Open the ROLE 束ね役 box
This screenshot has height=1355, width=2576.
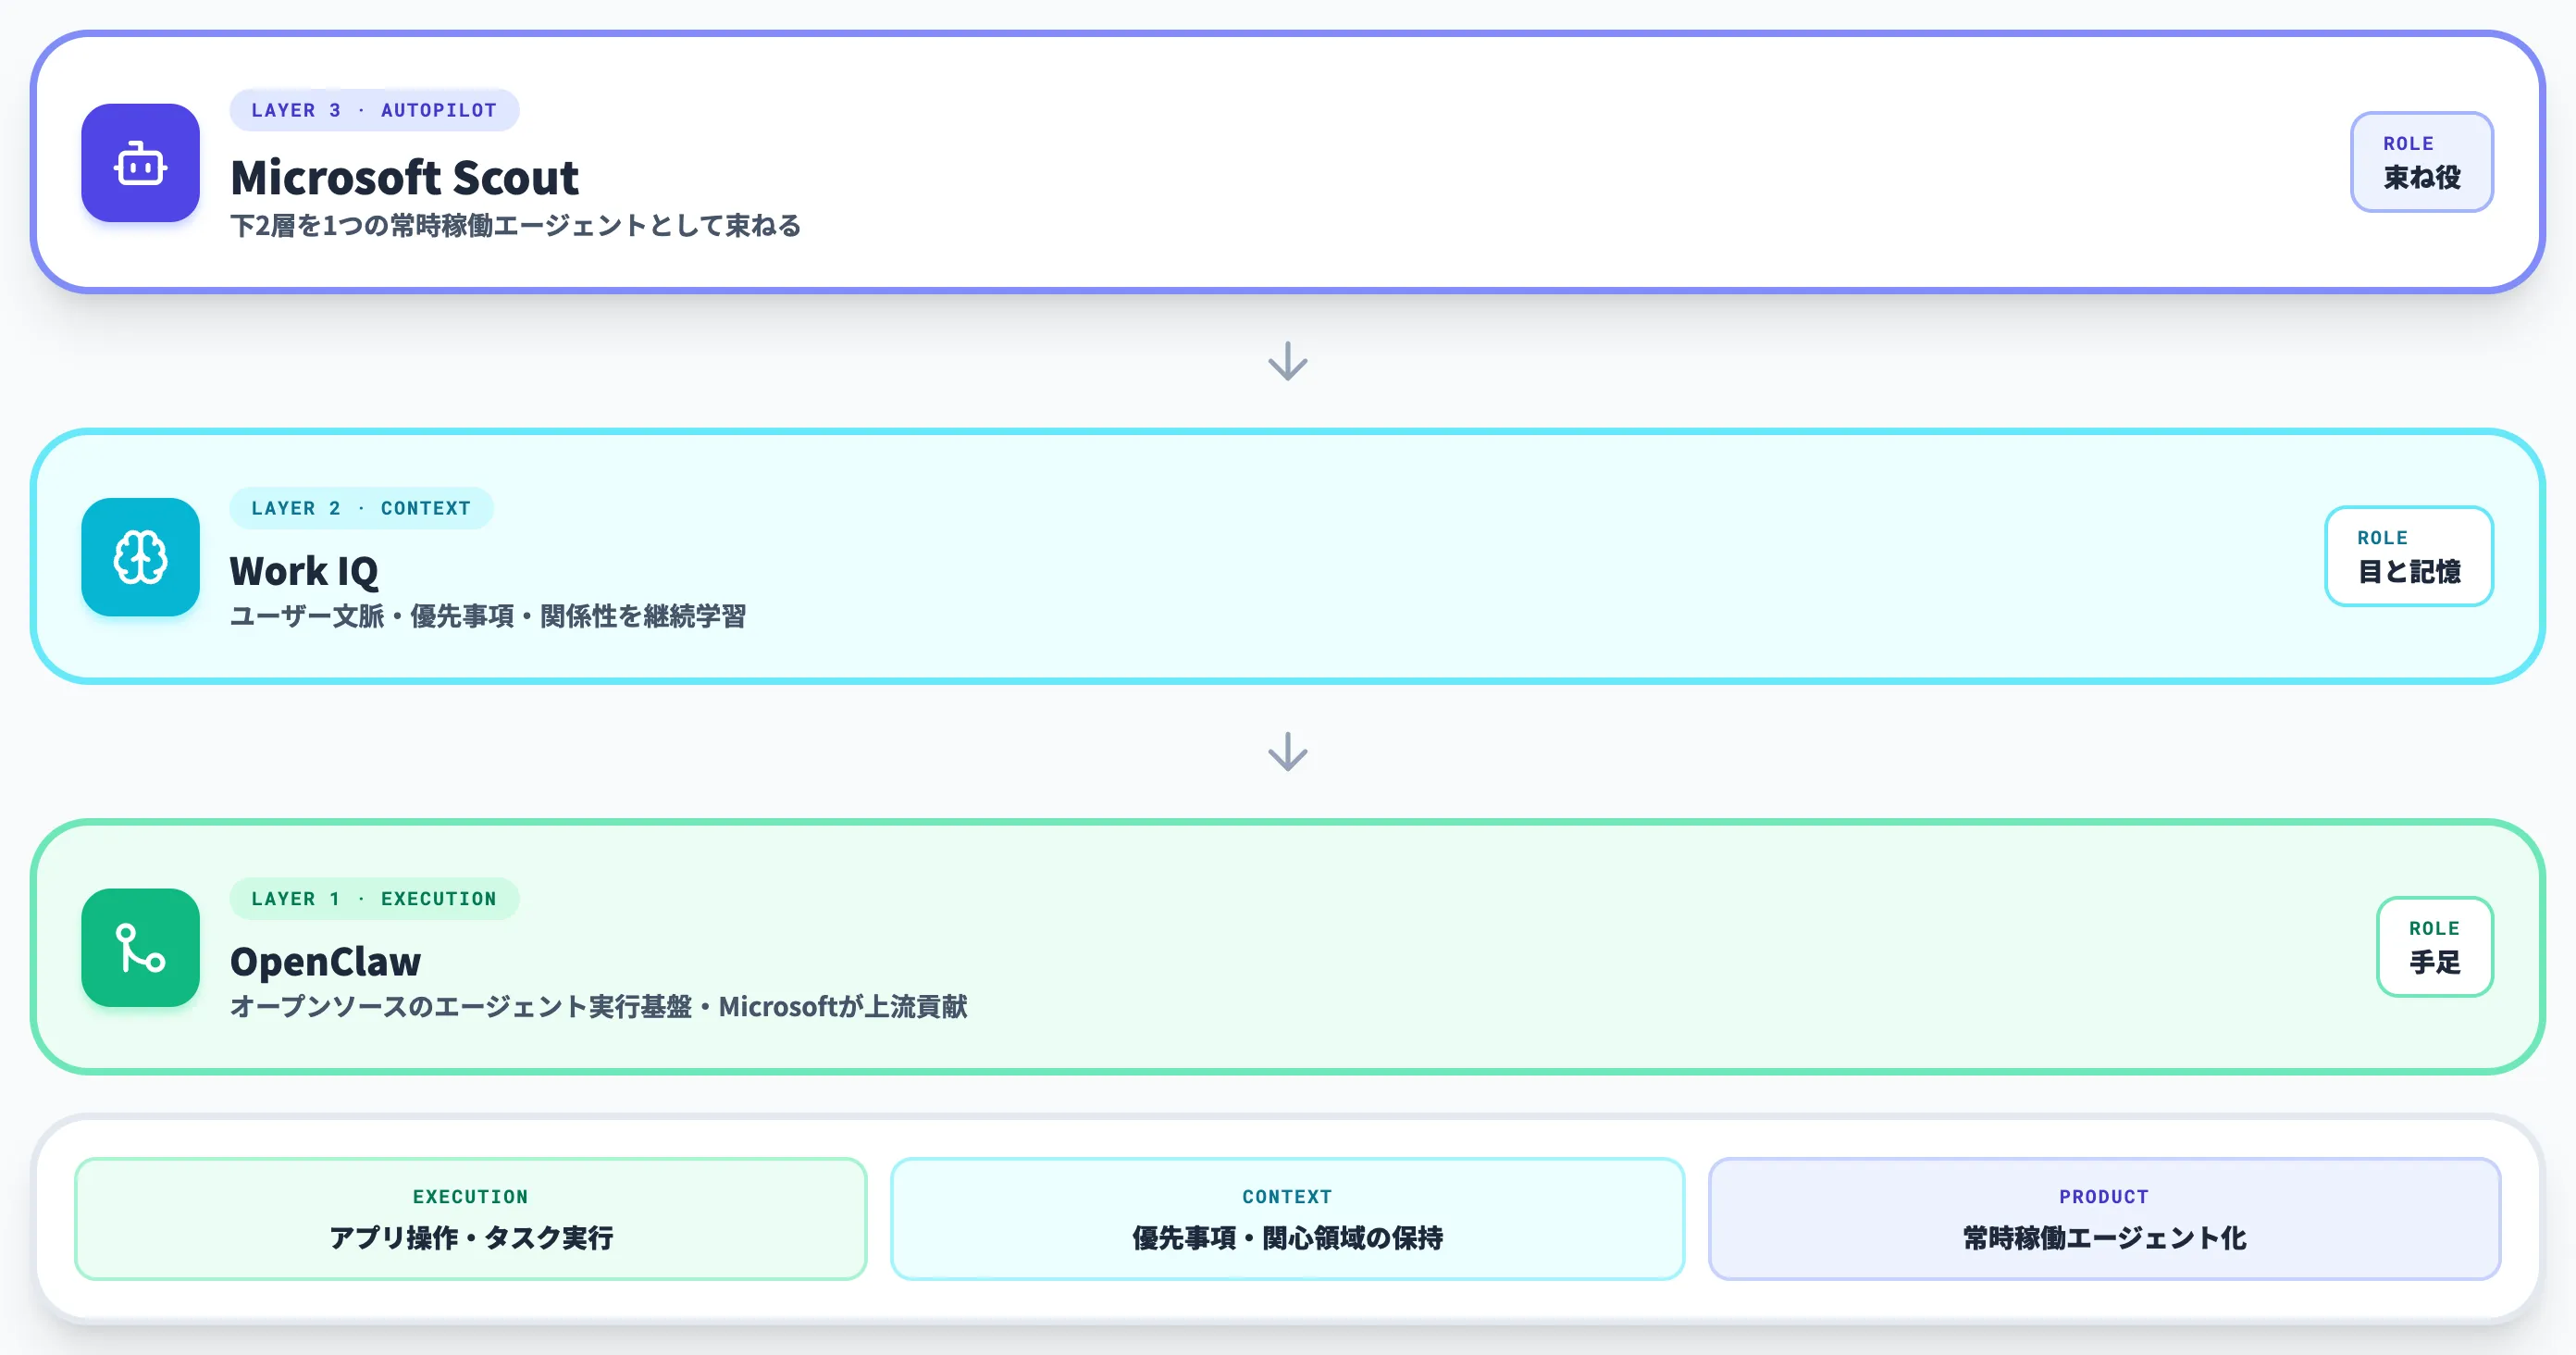2421,161
